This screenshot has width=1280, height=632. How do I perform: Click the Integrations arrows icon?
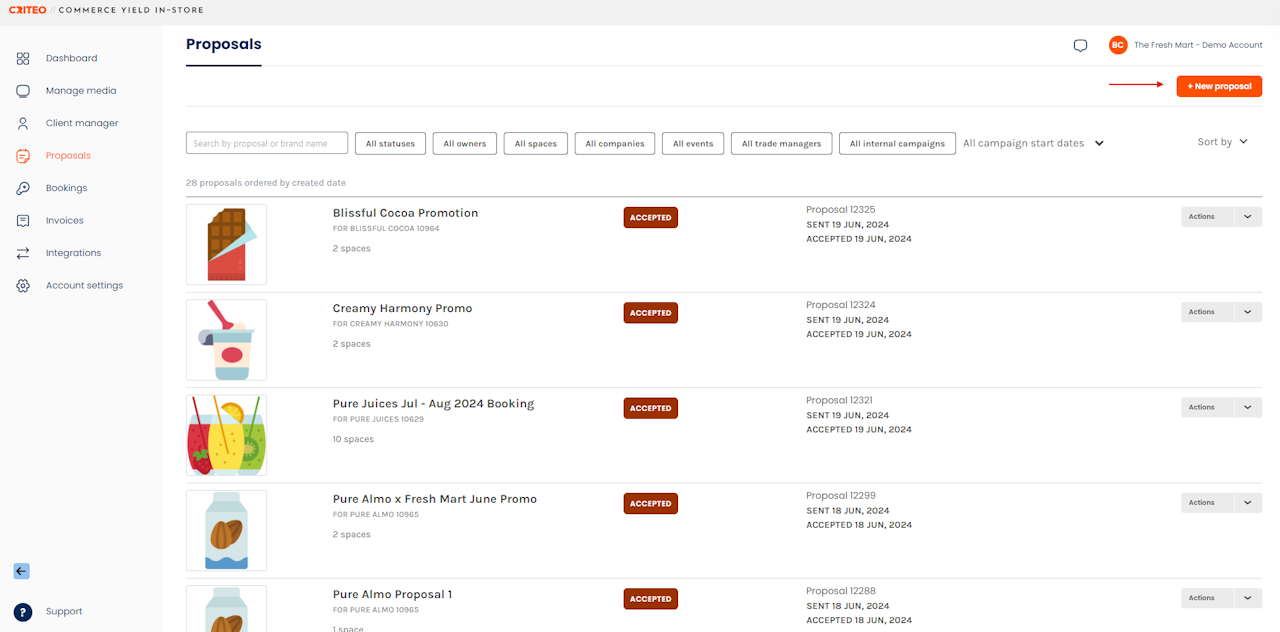click(23, 253)
